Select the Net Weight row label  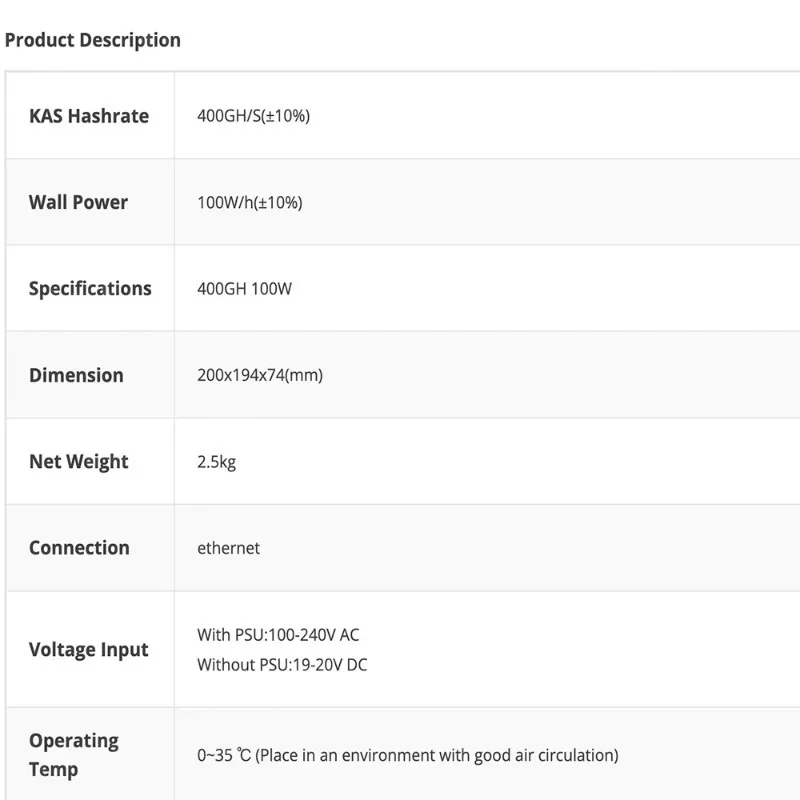pos(79,462)
